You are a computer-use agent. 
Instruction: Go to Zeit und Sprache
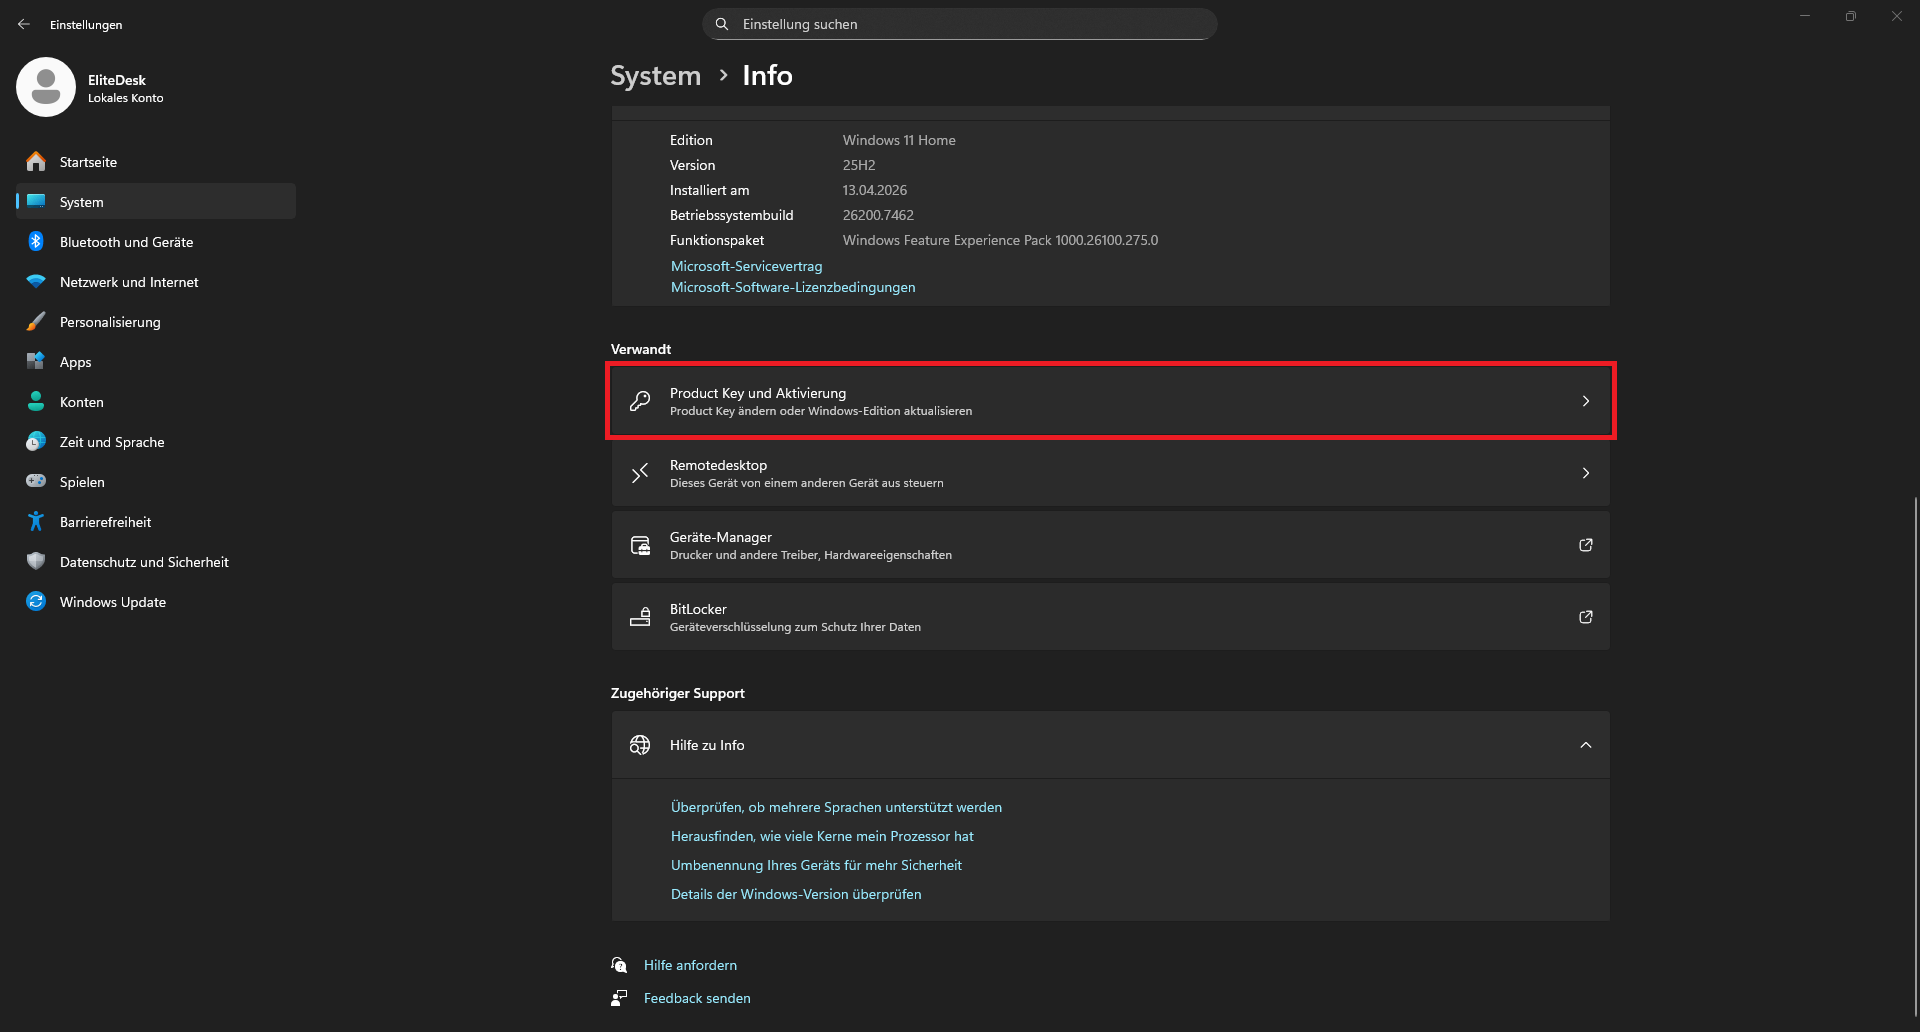[156, 441]
